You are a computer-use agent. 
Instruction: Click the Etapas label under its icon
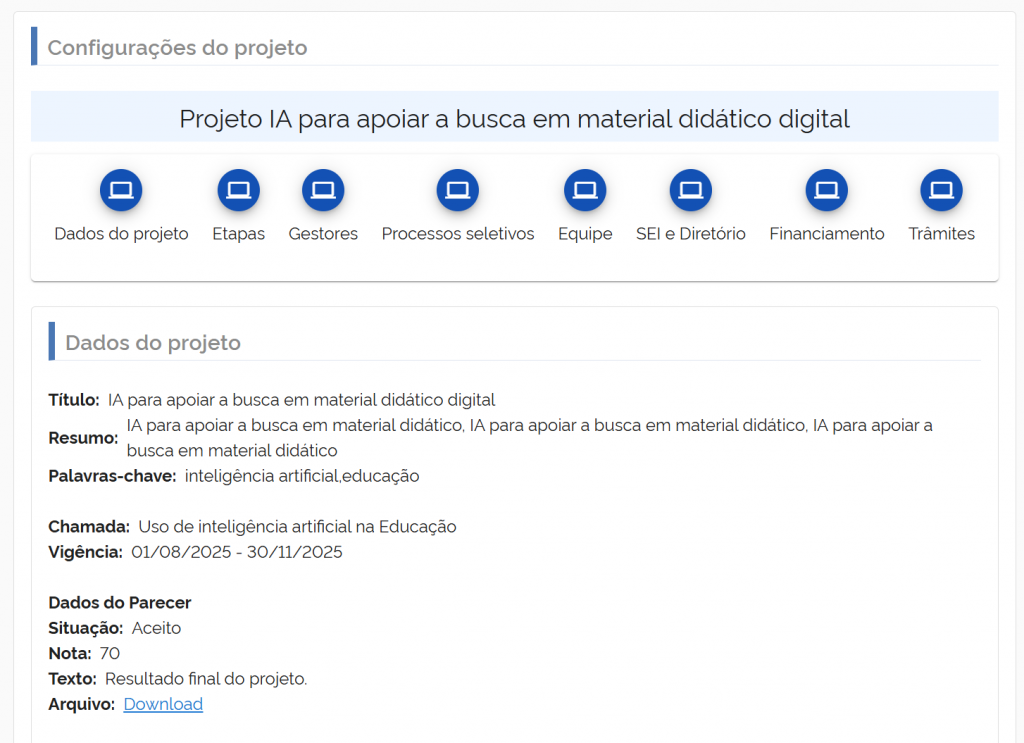238,233
